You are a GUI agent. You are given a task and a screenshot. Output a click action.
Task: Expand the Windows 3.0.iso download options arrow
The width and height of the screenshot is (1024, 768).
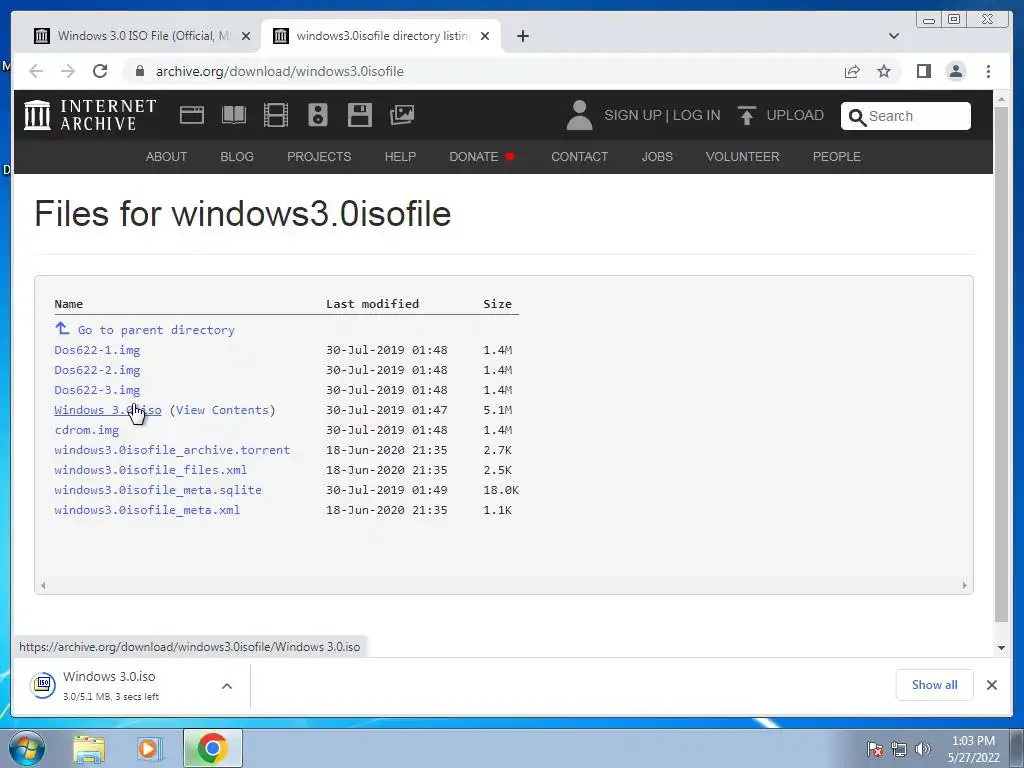point(227,686)
